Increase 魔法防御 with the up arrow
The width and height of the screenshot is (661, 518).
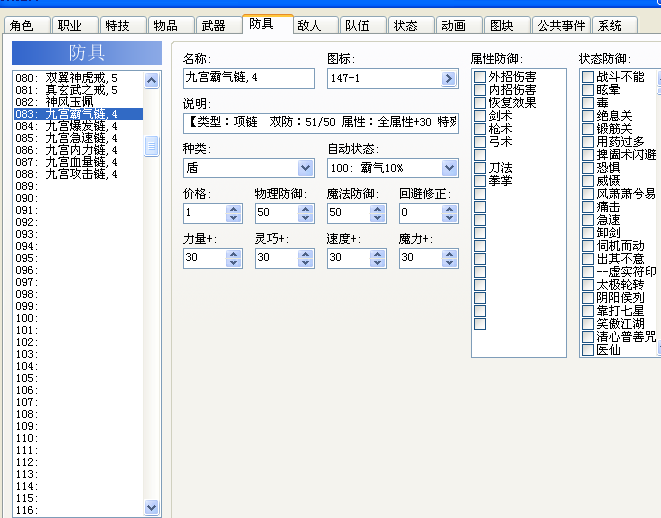pos(378,209)
